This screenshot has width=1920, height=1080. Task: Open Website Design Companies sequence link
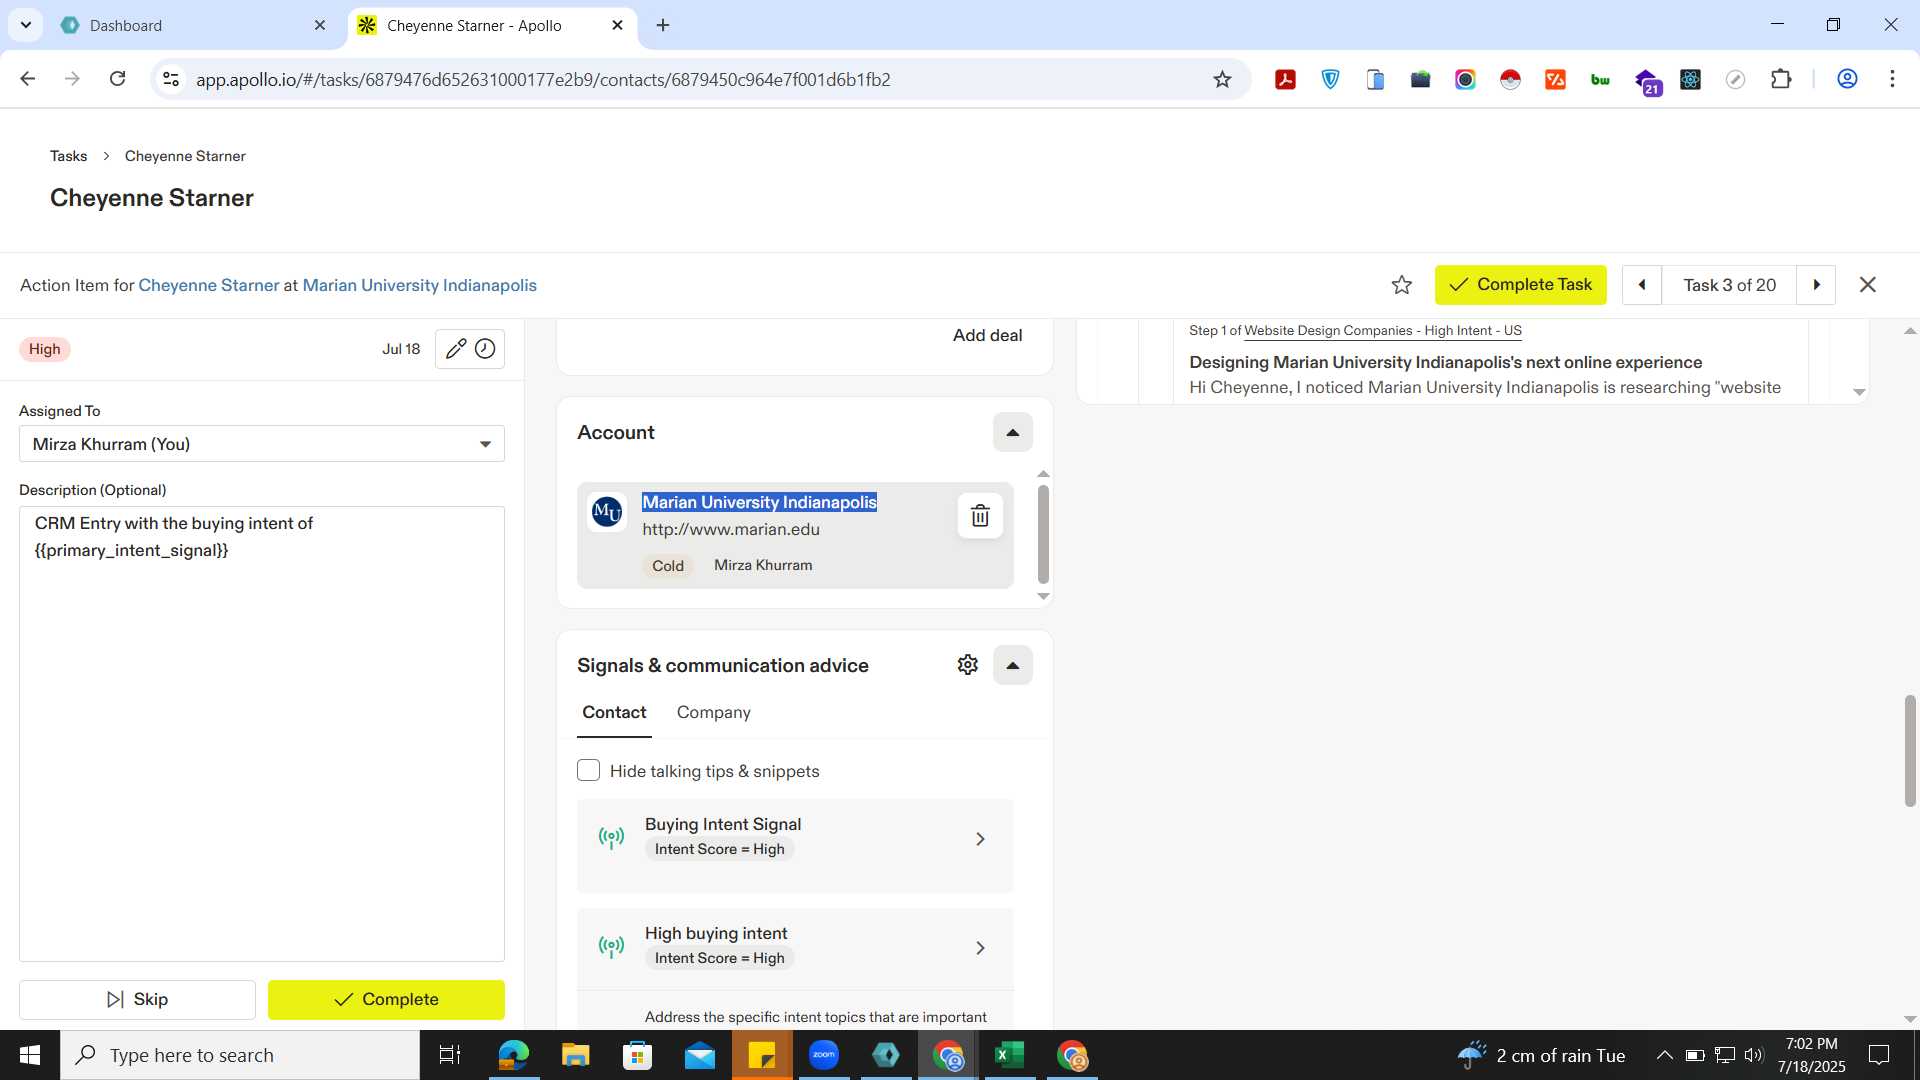click(1383, 330)
